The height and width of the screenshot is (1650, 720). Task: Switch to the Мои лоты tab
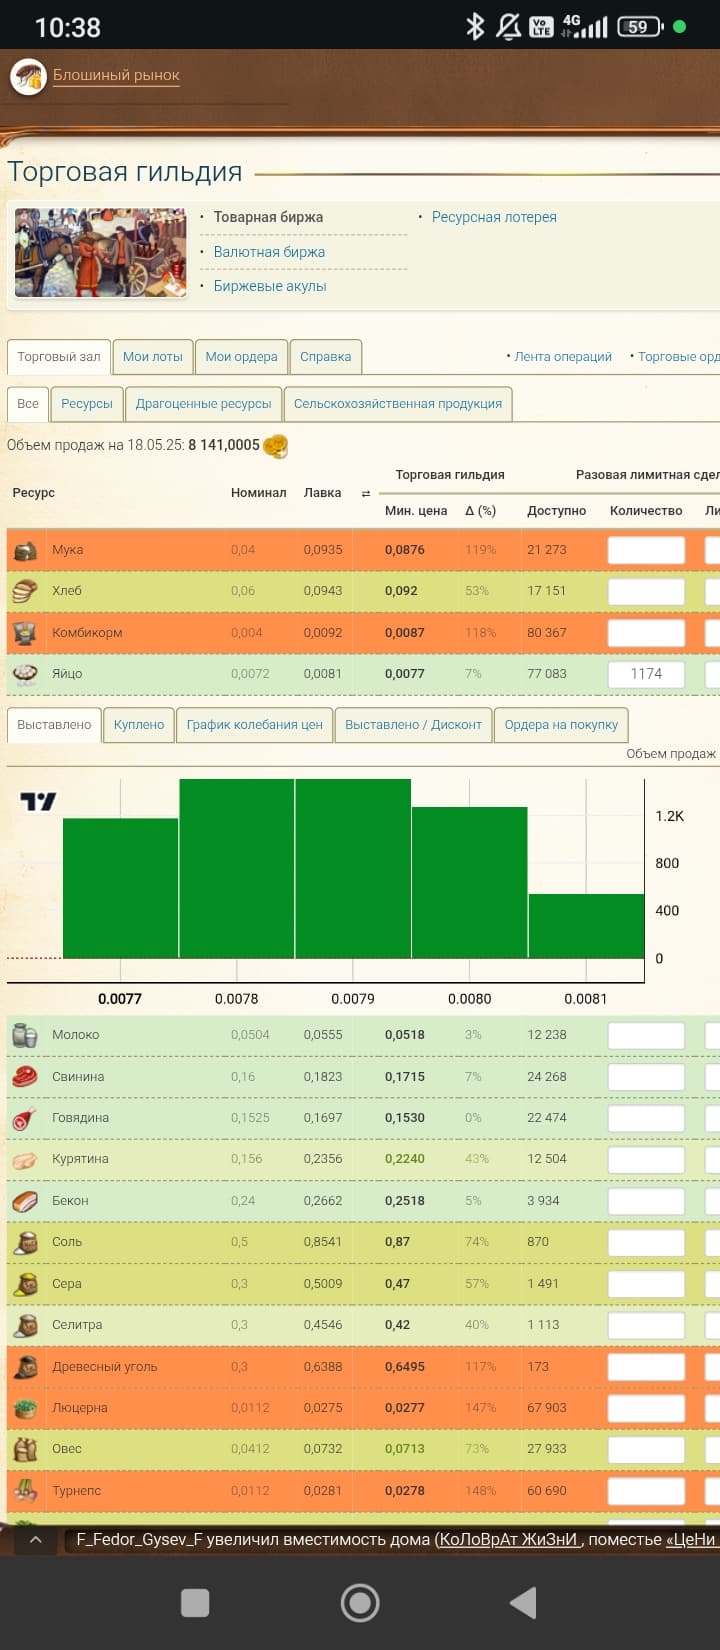click(152, 357)
